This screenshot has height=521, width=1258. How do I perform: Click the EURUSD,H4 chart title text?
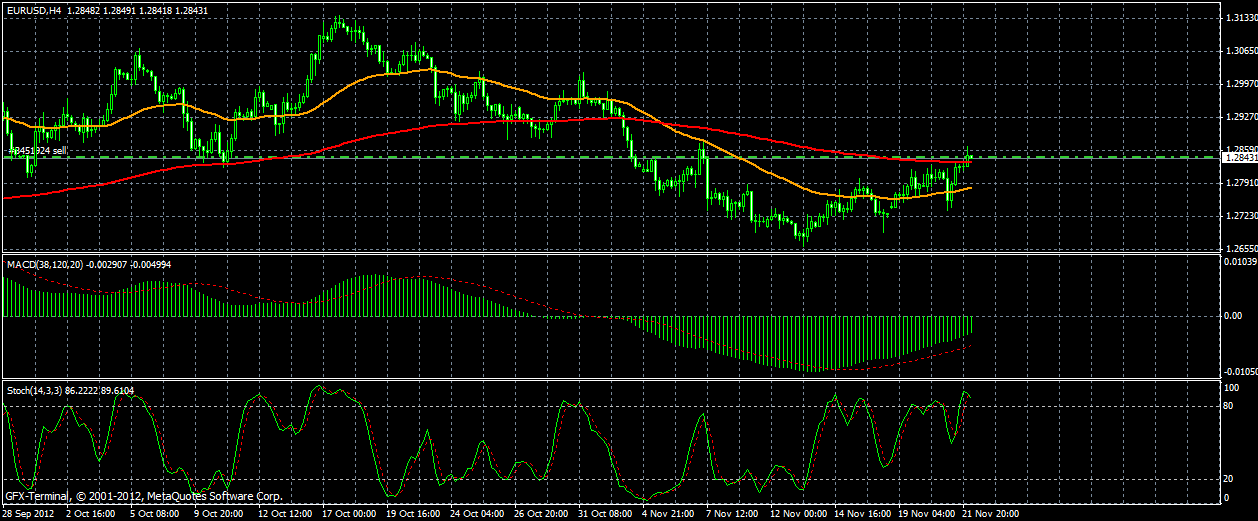click(36, 10)
